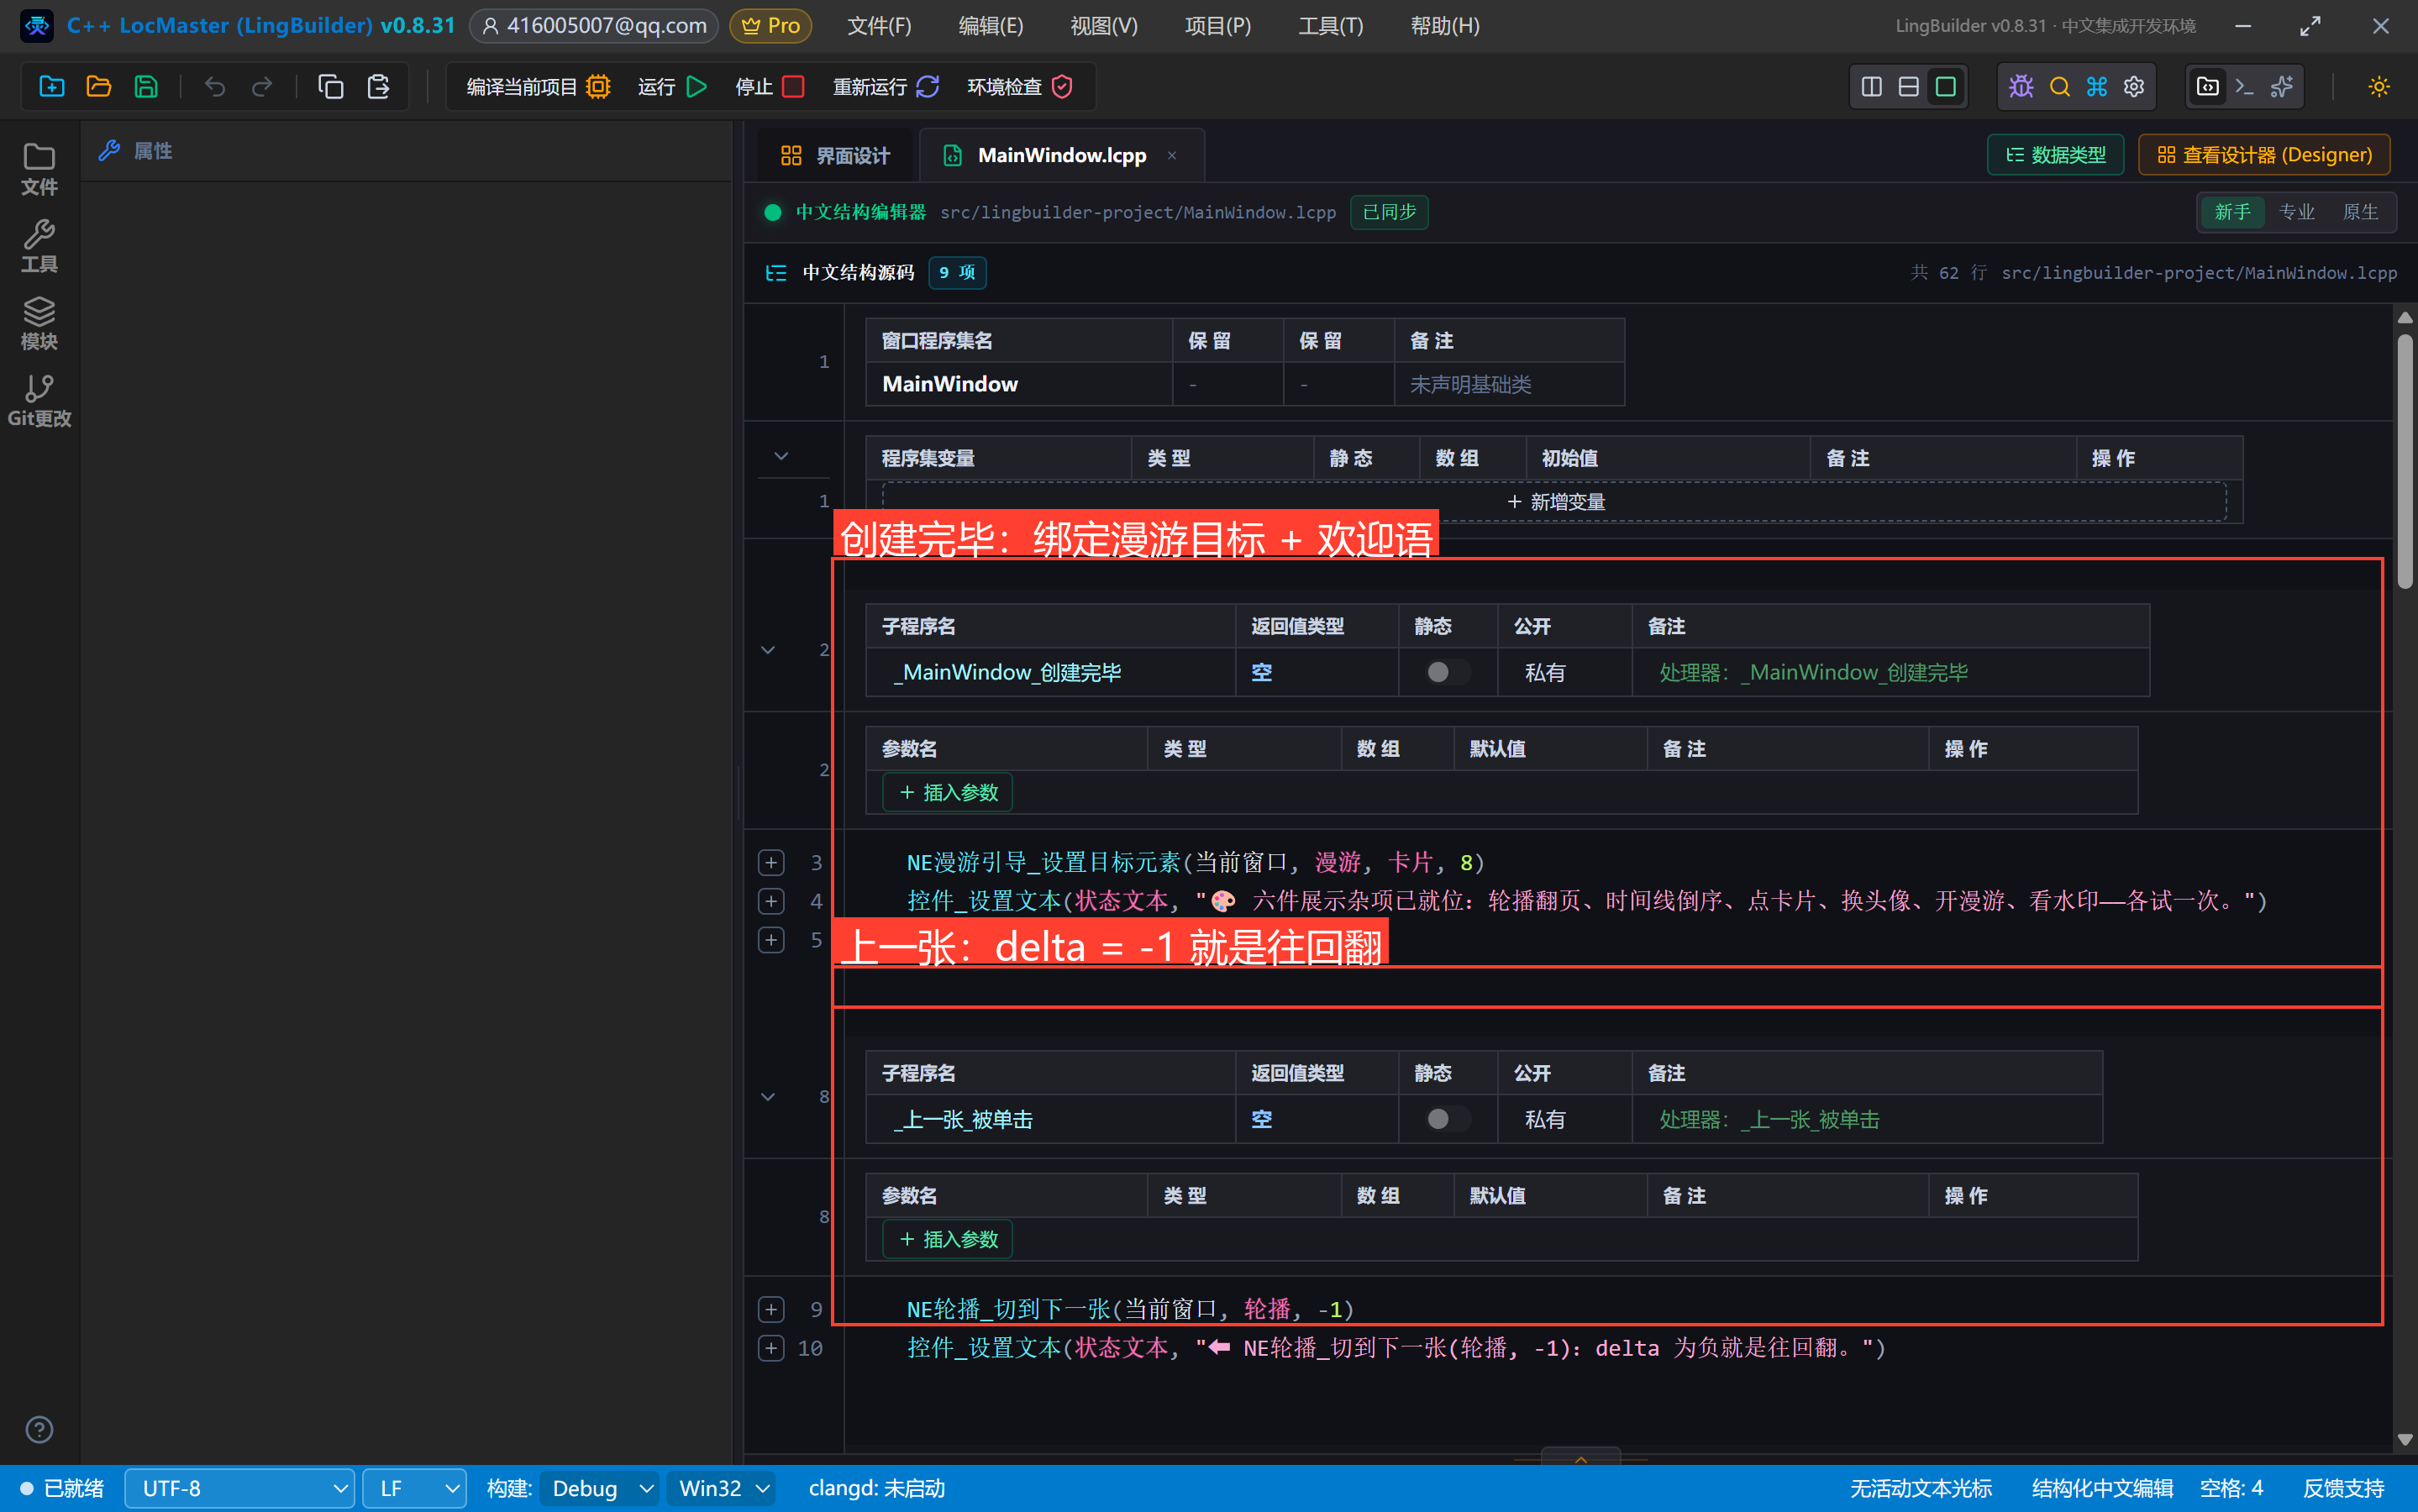Select the 专业 editing mode
Viewport: 2418px width, 1512px height.
click(2297, 212)
